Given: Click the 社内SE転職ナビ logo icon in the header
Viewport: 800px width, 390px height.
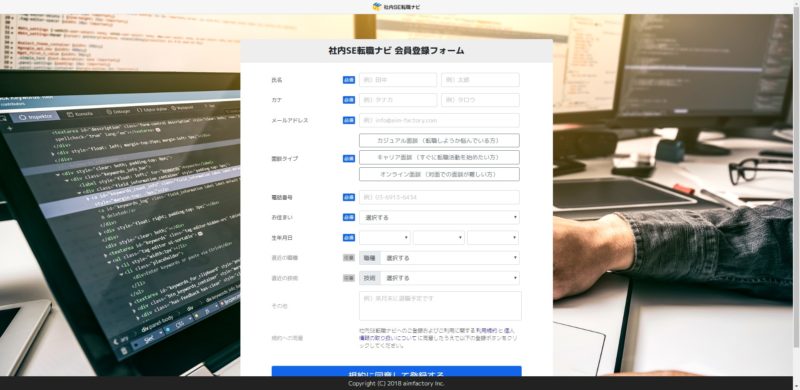Looking at the screenshot, I should pos(378,7).
